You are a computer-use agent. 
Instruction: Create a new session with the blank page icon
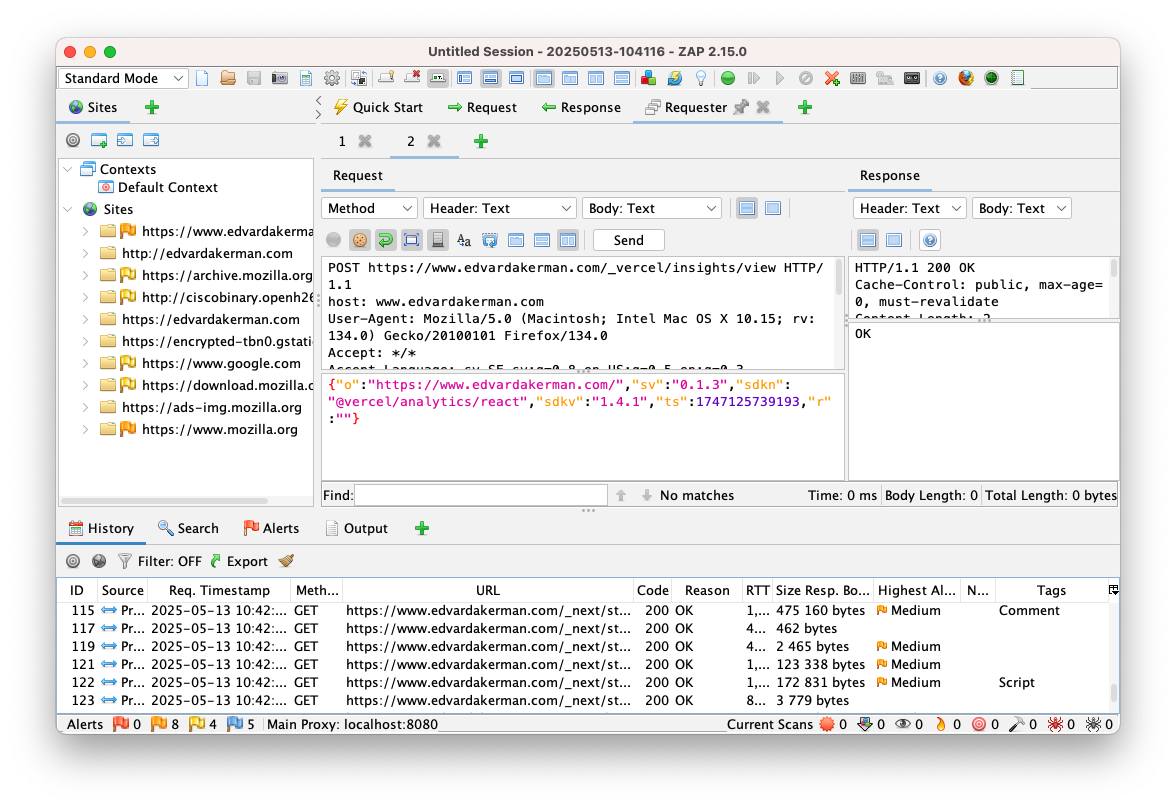pyautogui.click(x=202, y=78)
